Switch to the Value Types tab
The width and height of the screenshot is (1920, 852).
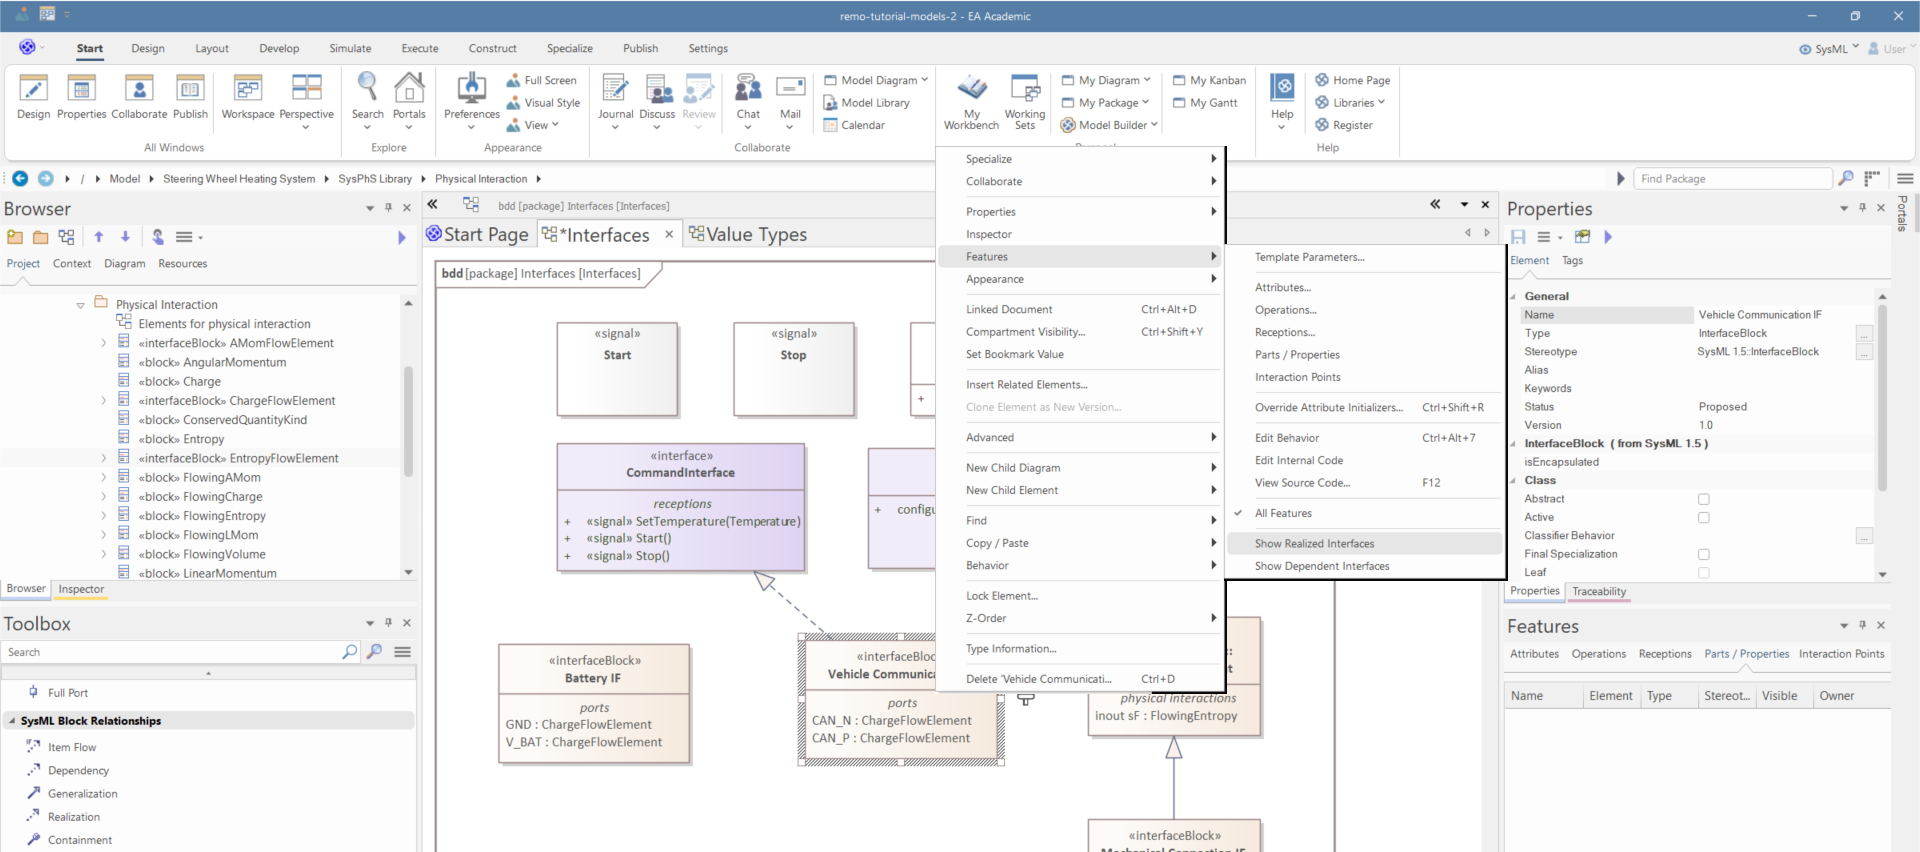click(x=755, y=235)
